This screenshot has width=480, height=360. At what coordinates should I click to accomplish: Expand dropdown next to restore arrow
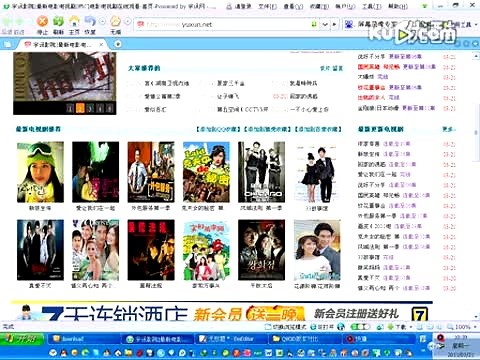[102, 21]
